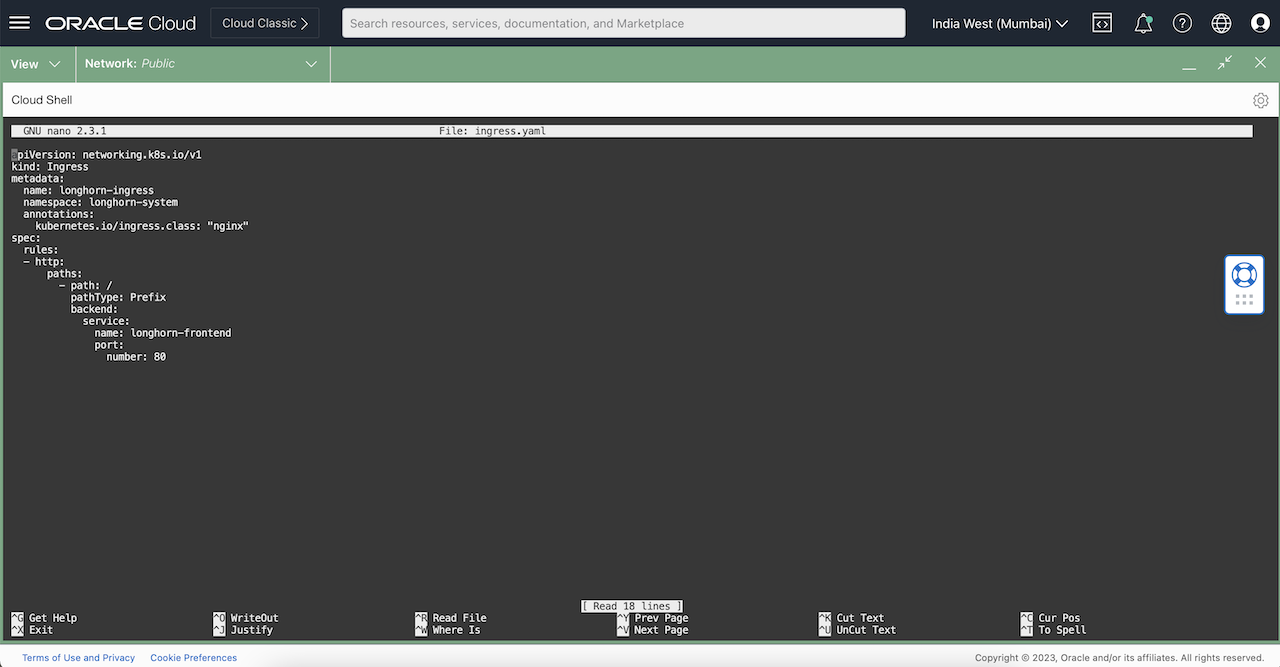Click the Next Page shortcut label
Image resolution: width=1280 pixels, height=667 pixels.
662,630
